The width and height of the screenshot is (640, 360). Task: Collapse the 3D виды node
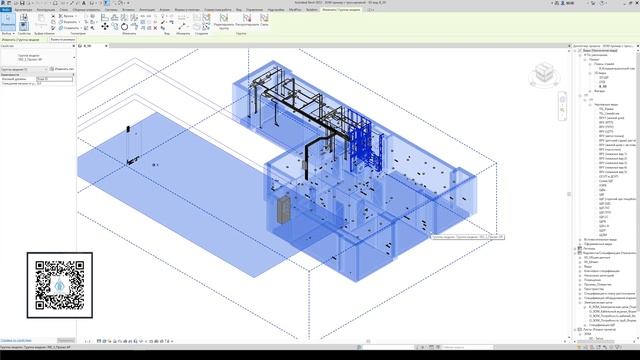coord(590,73)
